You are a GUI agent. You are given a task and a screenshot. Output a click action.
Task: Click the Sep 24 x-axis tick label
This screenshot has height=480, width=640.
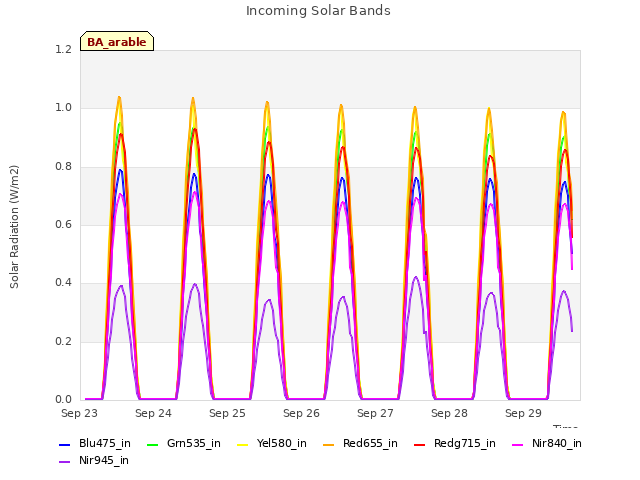pos(153,413)
